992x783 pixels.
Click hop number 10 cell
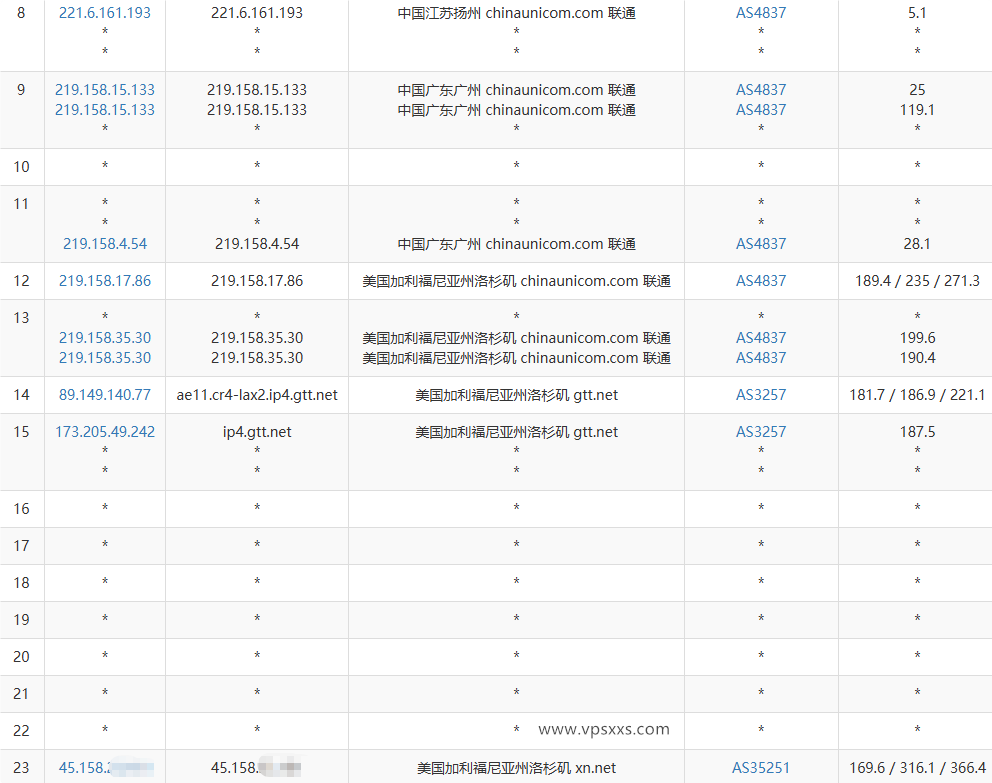tap(22, 167)
